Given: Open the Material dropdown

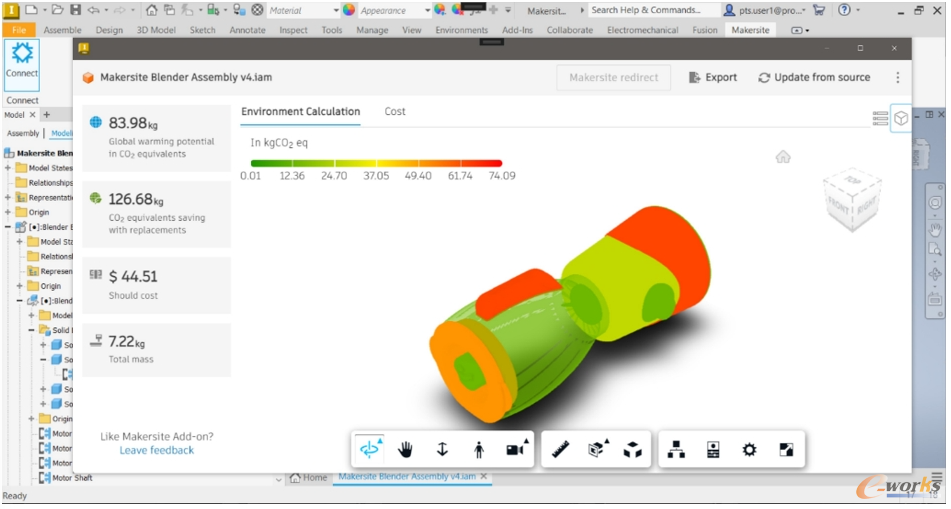Looking at the screenshot, I should point(303,10).
